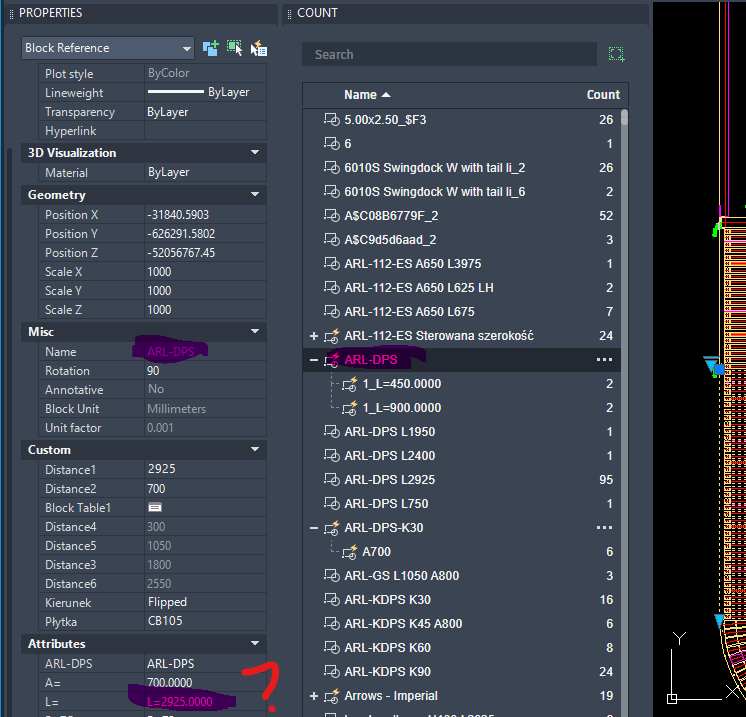
Task: Click the block icon next to row 6
Action: pyautogui.click(x=332, y=143)
